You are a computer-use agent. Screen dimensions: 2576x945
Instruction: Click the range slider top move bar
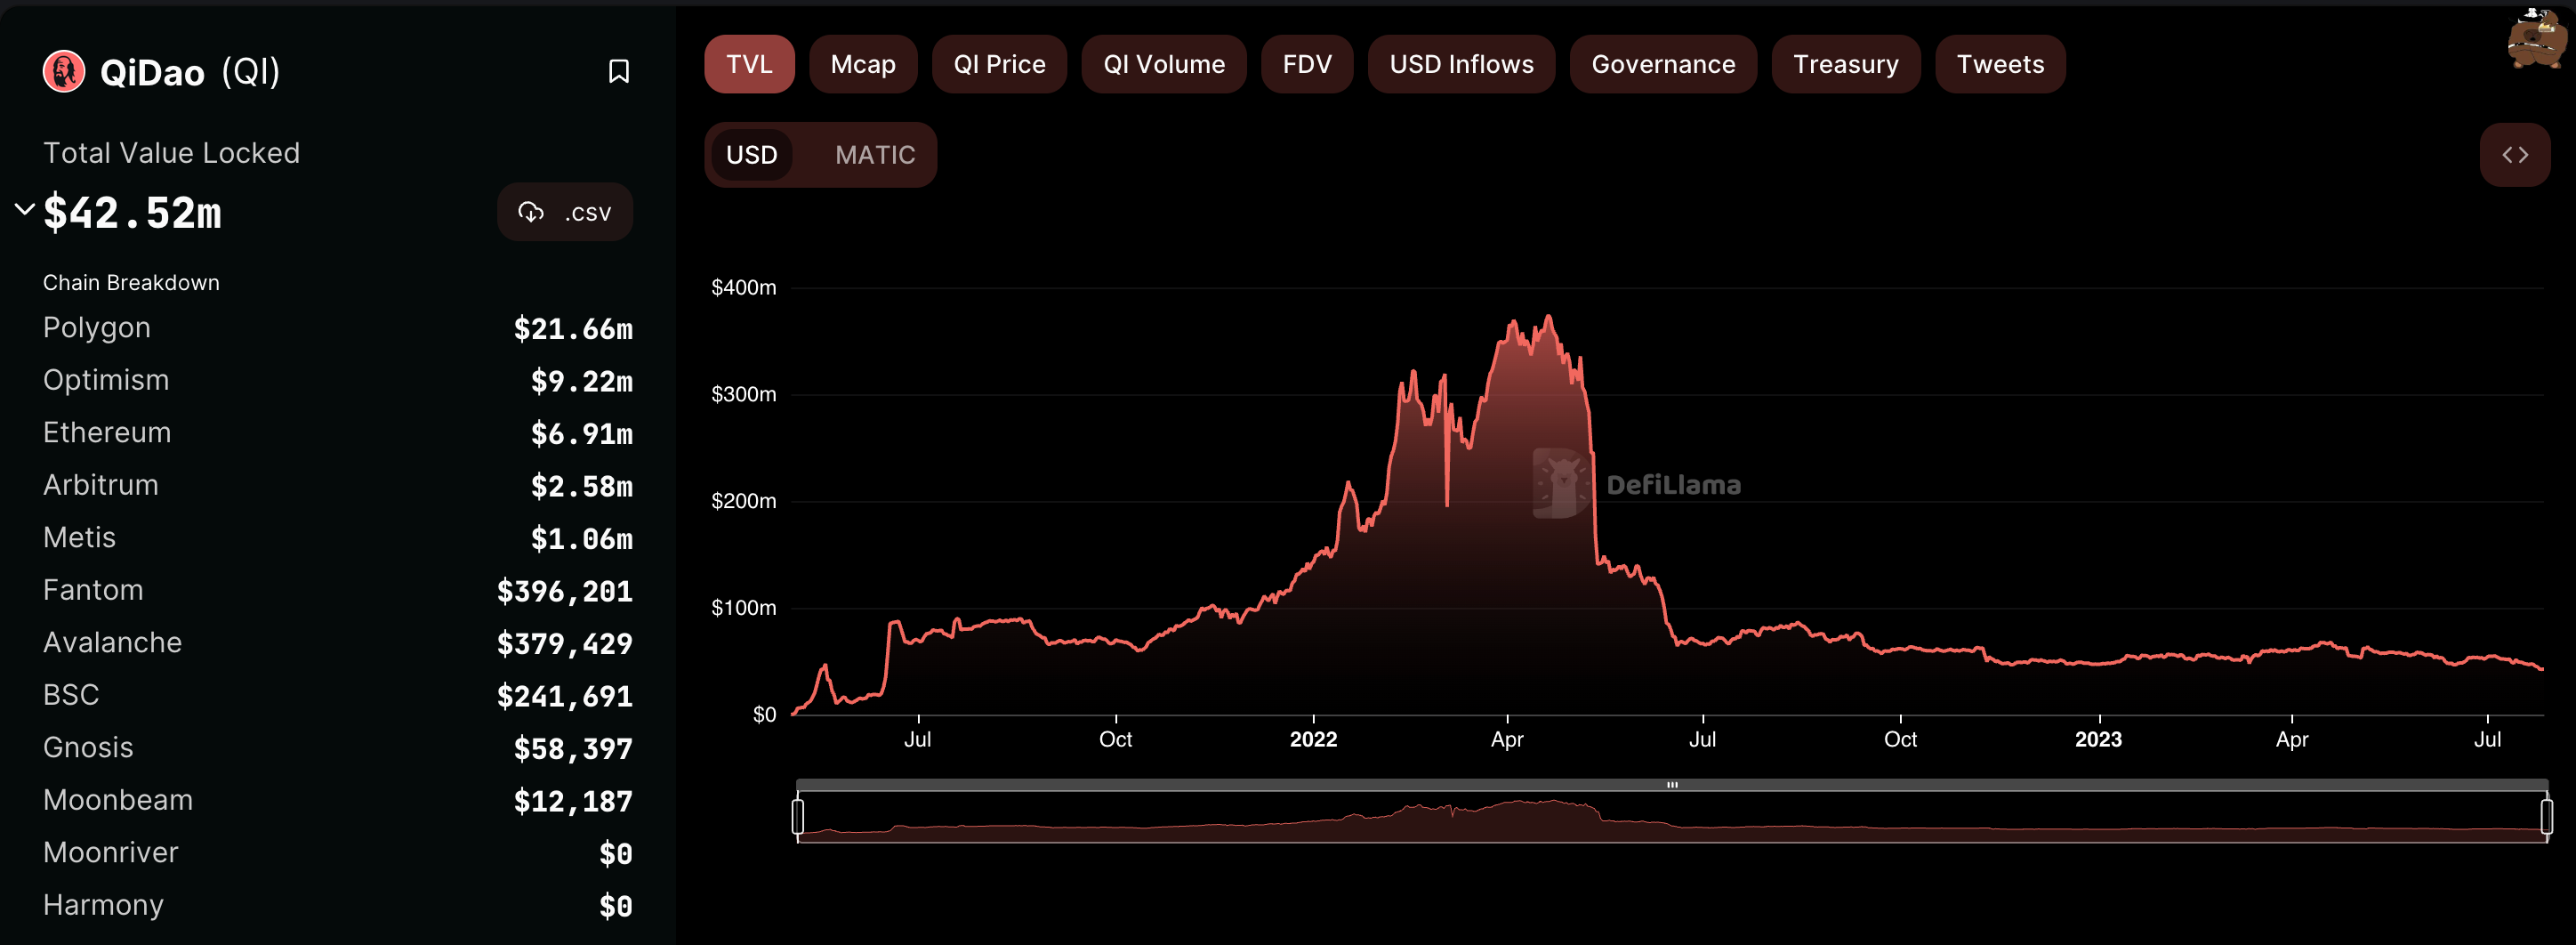(x=1672, y=785)
